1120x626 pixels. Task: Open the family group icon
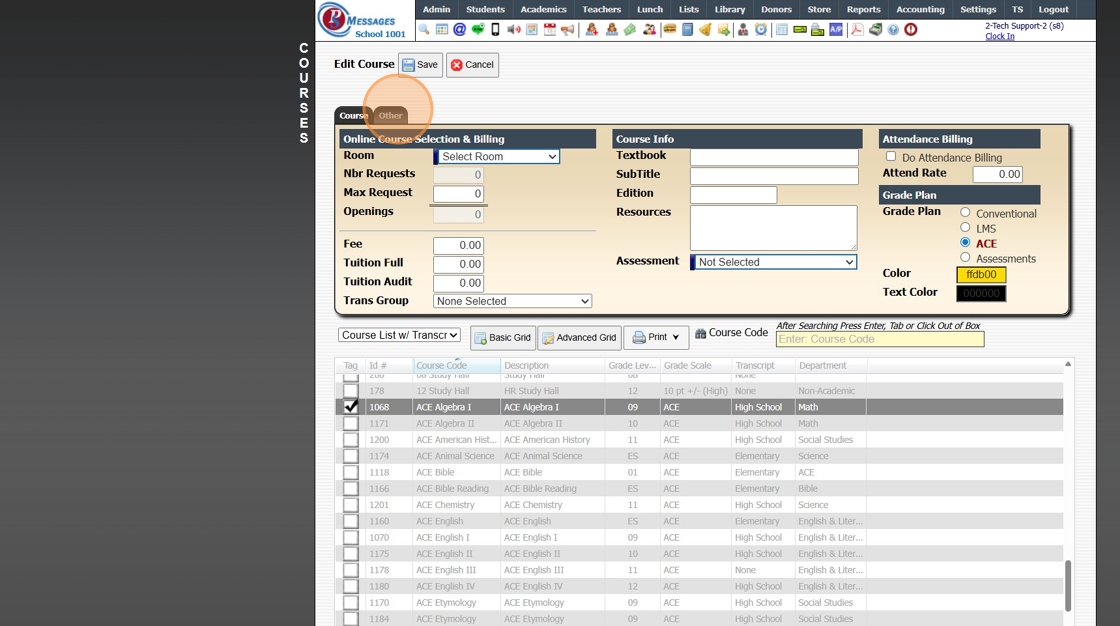pyautogui.click(x=649, y=29)
